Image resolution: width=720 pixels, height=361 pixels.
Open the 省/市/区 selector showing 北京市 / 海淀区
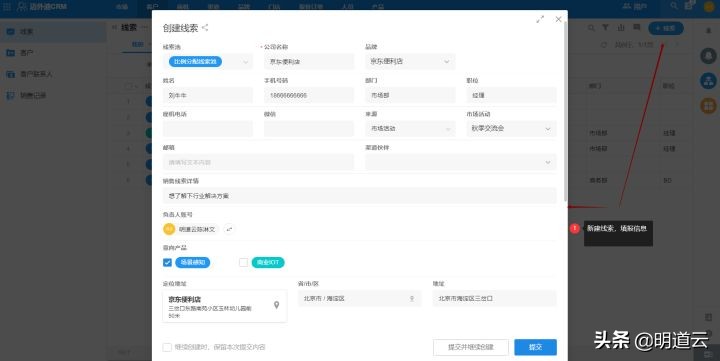[359, 299]
